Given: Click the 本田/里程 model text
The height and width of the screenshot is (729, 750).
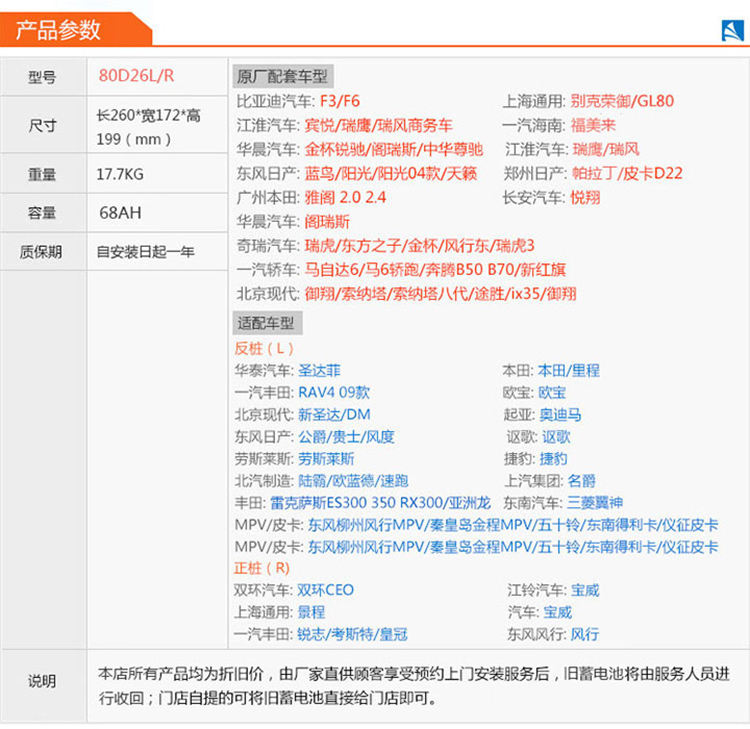Looking at the screenshot, I should [569, 370].
